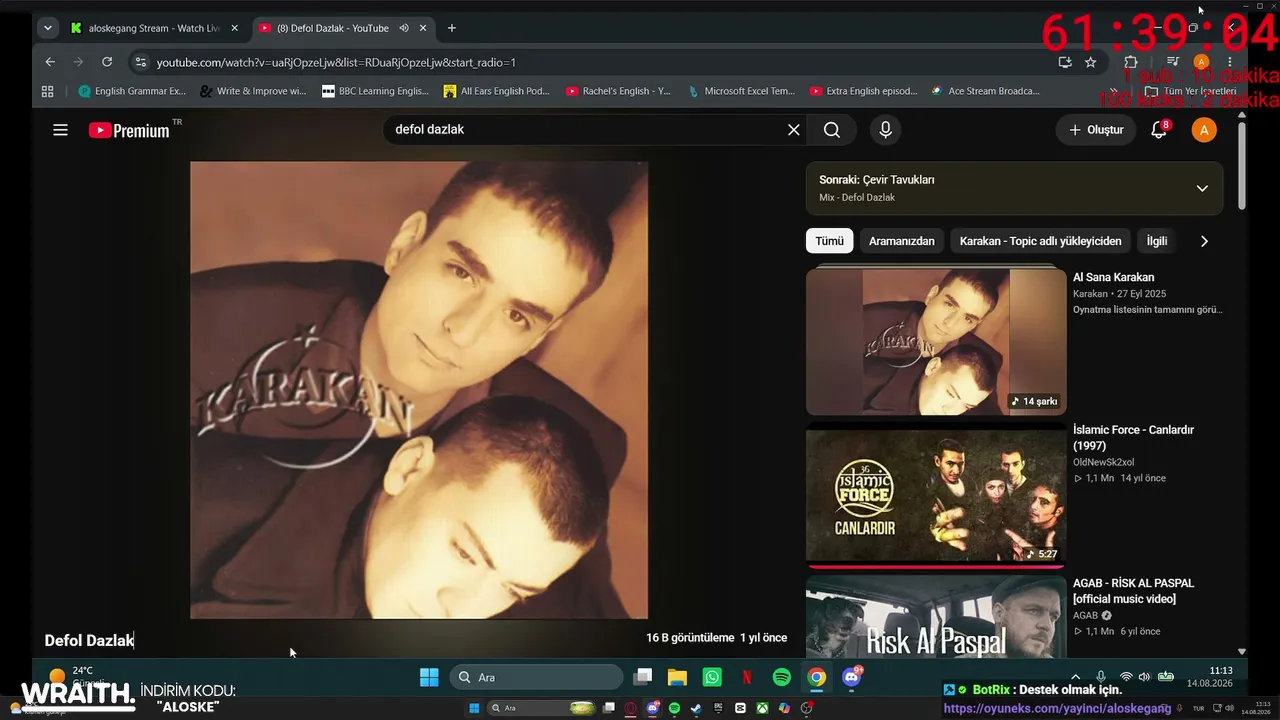1280x720 pixels.
Task: Install app icon in address bar
Action: point(1065,62)
